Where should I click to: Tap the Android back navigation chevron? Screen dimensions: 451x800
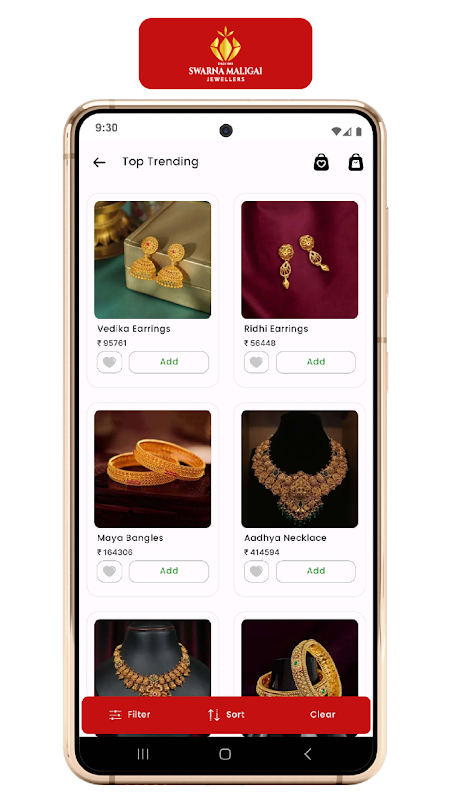[x=307, y=754]
